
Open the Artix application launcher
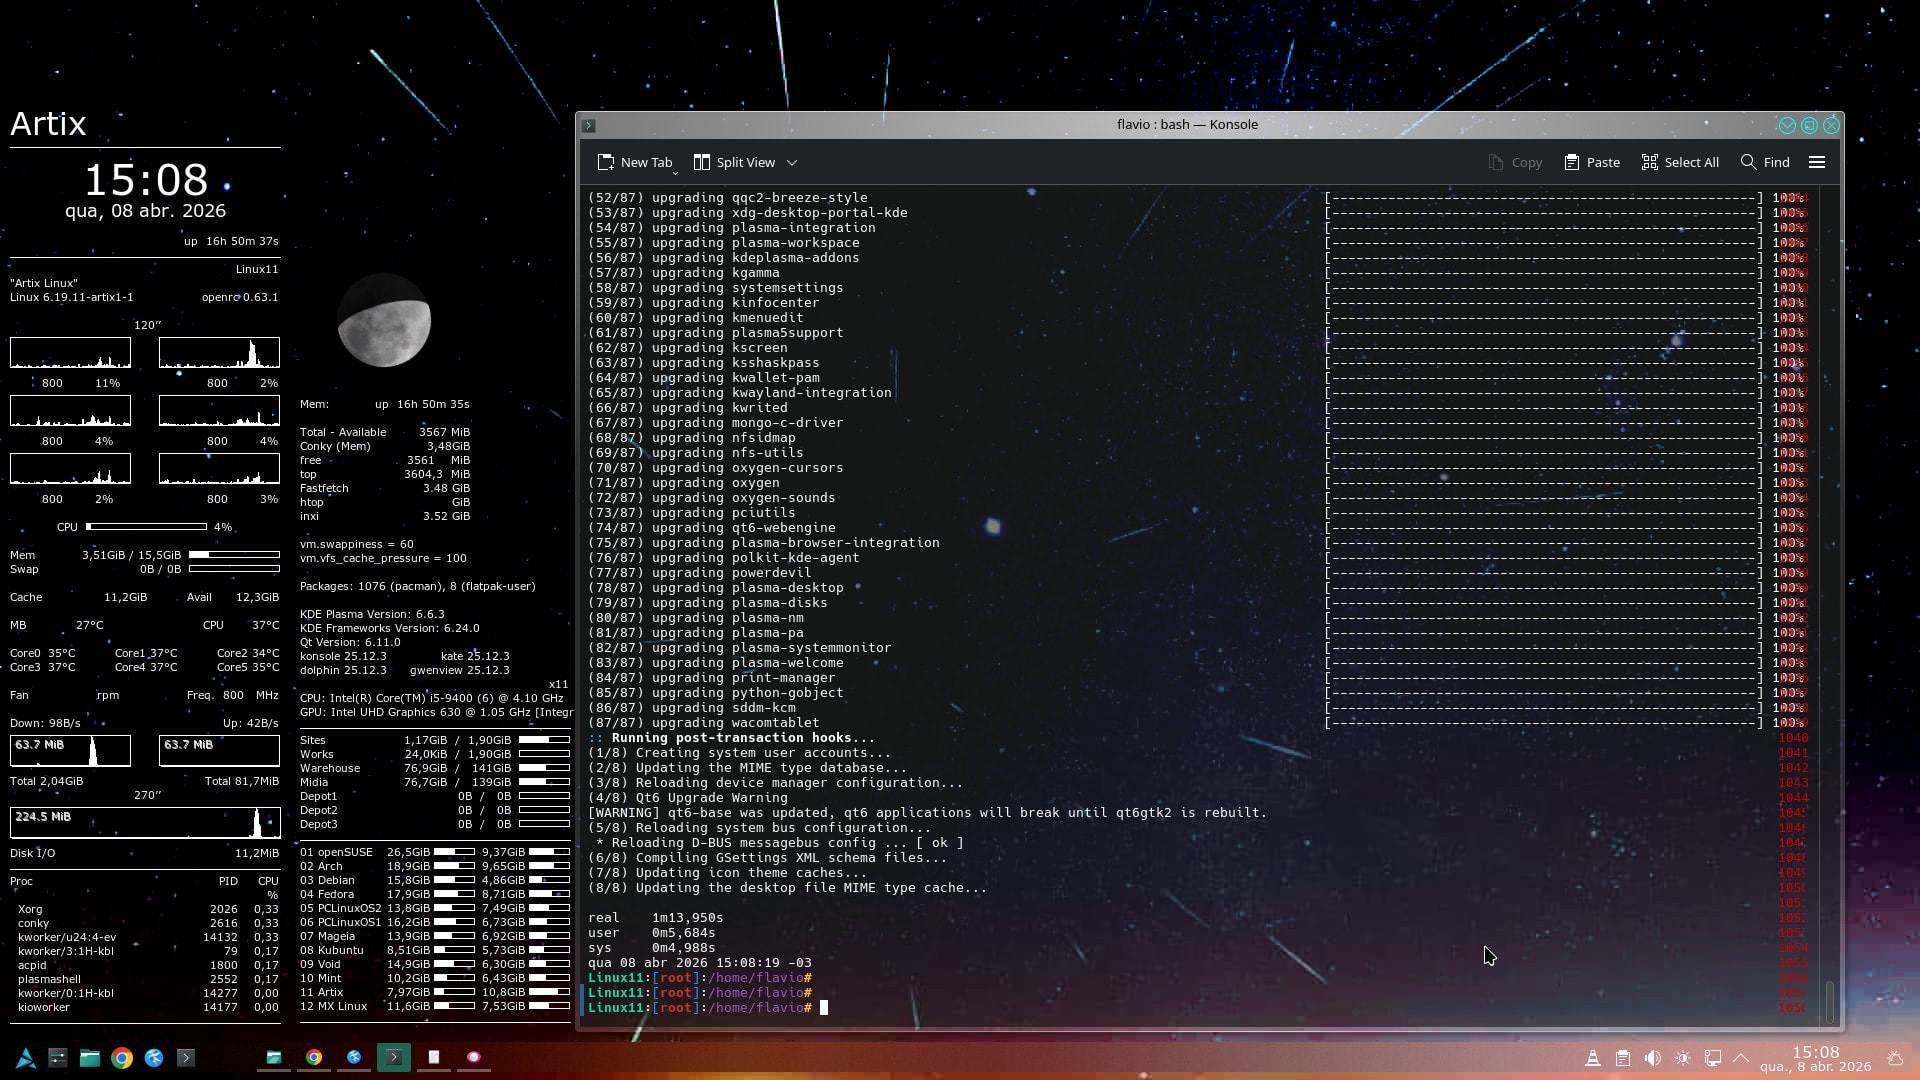(x=26, y=1058)
